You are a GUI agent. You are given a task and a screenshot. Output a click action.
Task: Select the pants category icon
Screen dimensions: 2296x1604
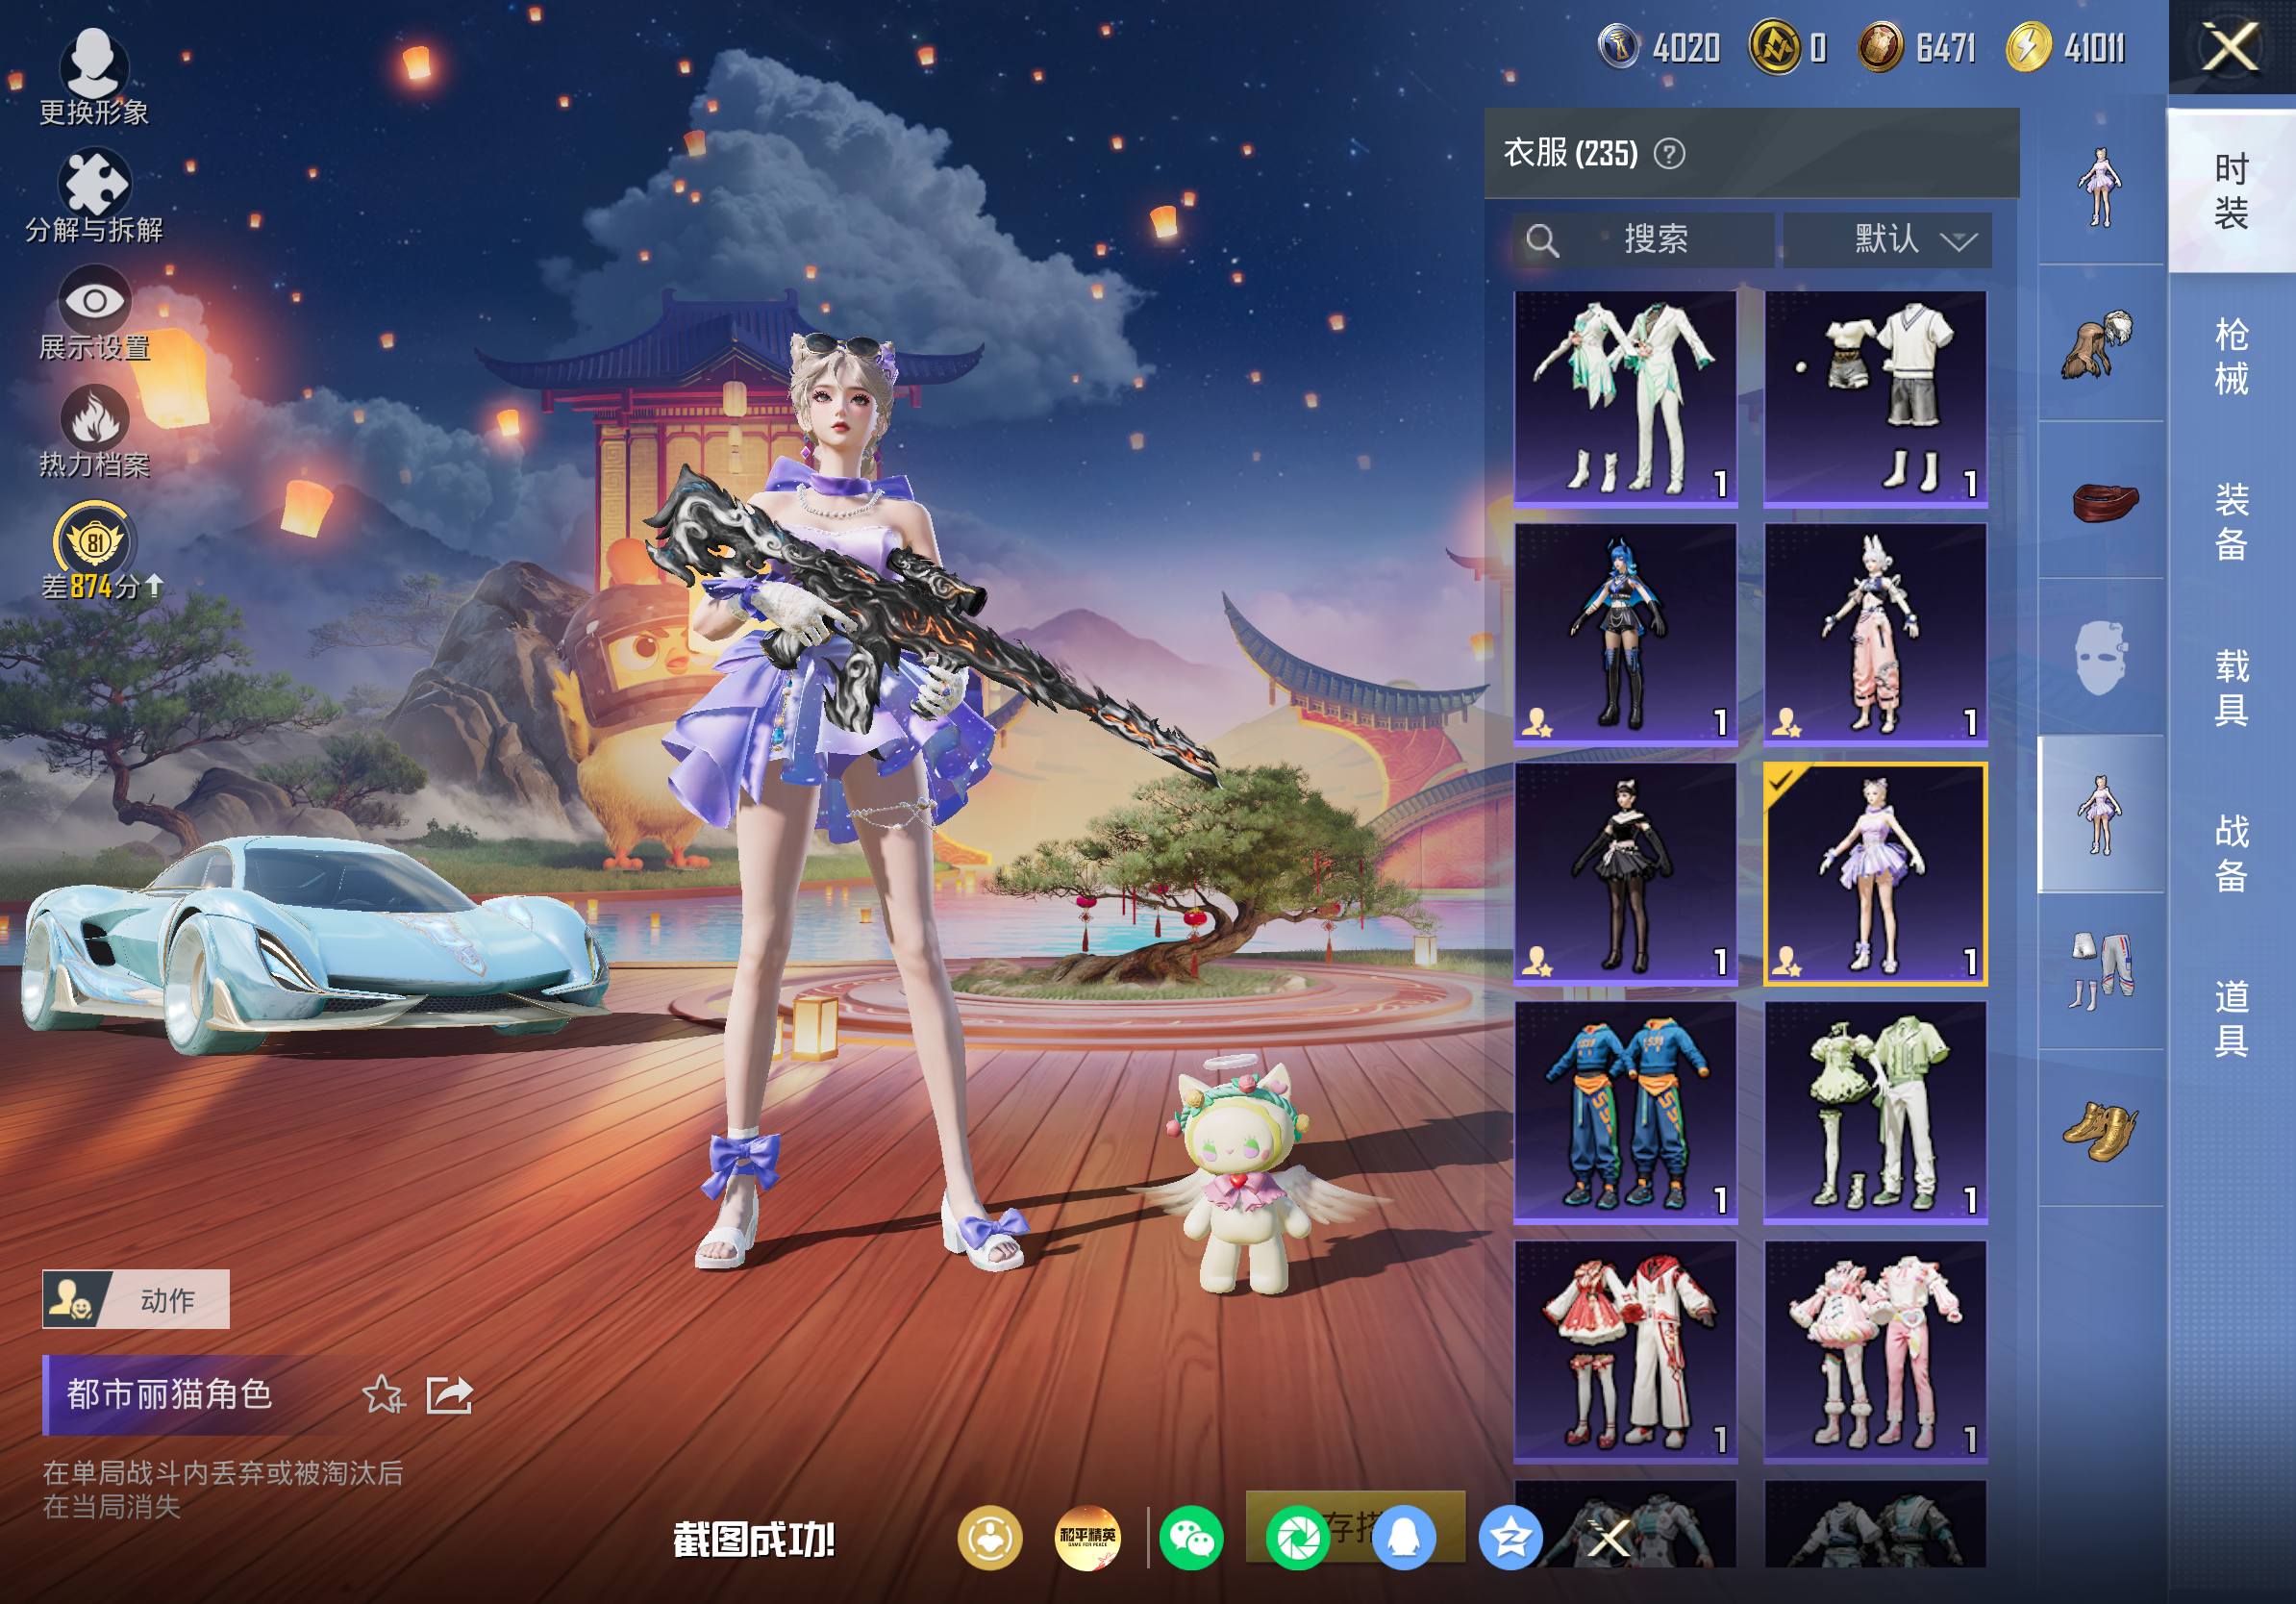(x=2101, y=971)
